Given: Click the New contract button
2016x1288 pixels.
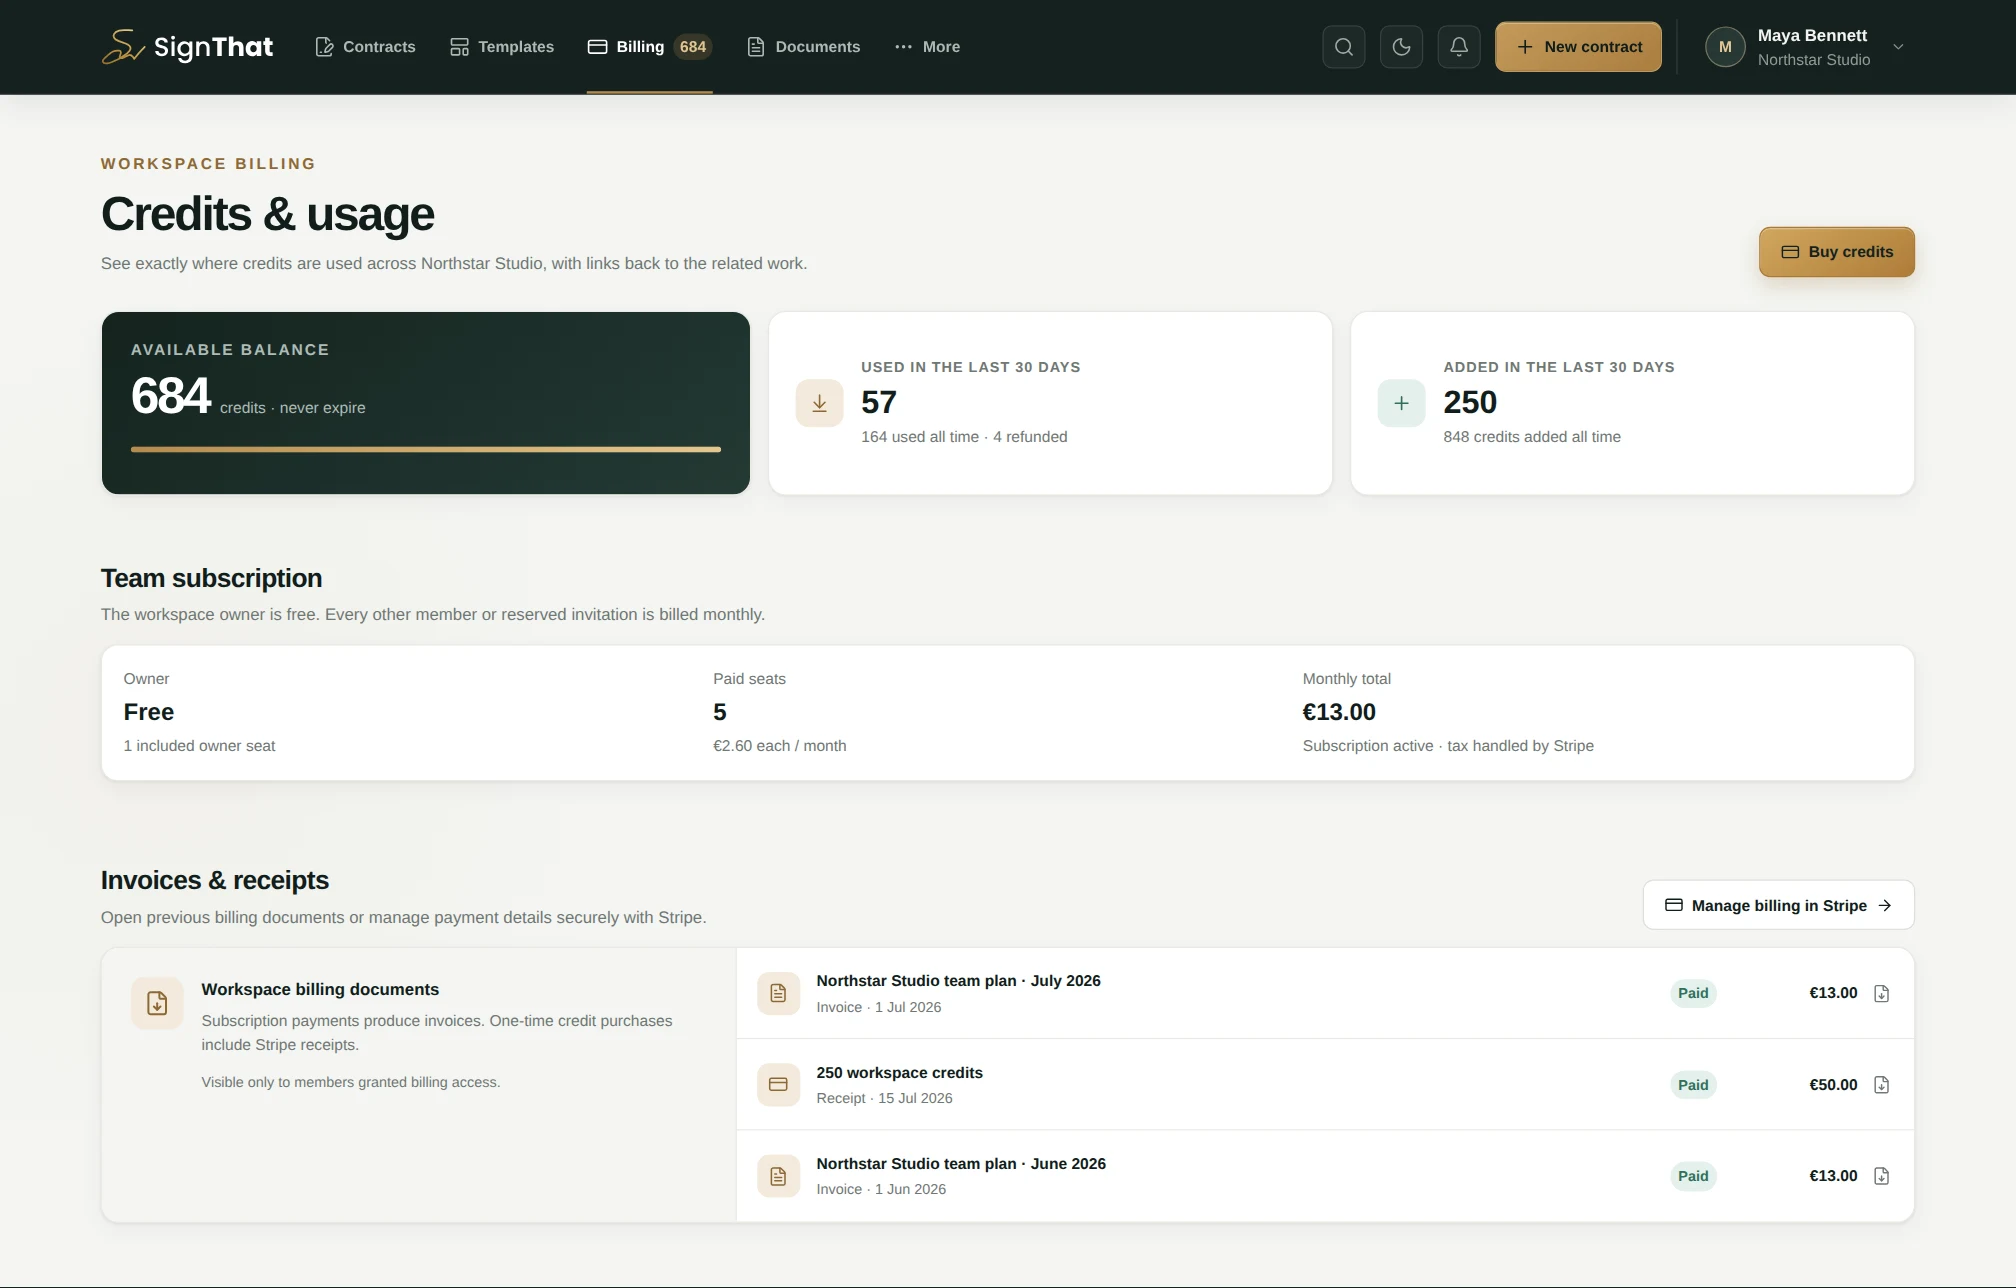Looking at the screenshot, I should (x=1578, y=47).
